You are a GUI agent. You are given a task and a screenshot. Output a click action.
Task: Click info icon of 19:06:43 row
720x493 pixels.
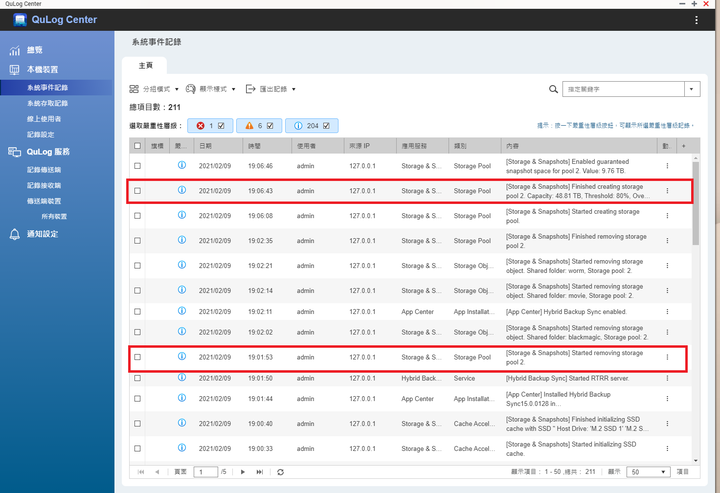coord(182,190)
